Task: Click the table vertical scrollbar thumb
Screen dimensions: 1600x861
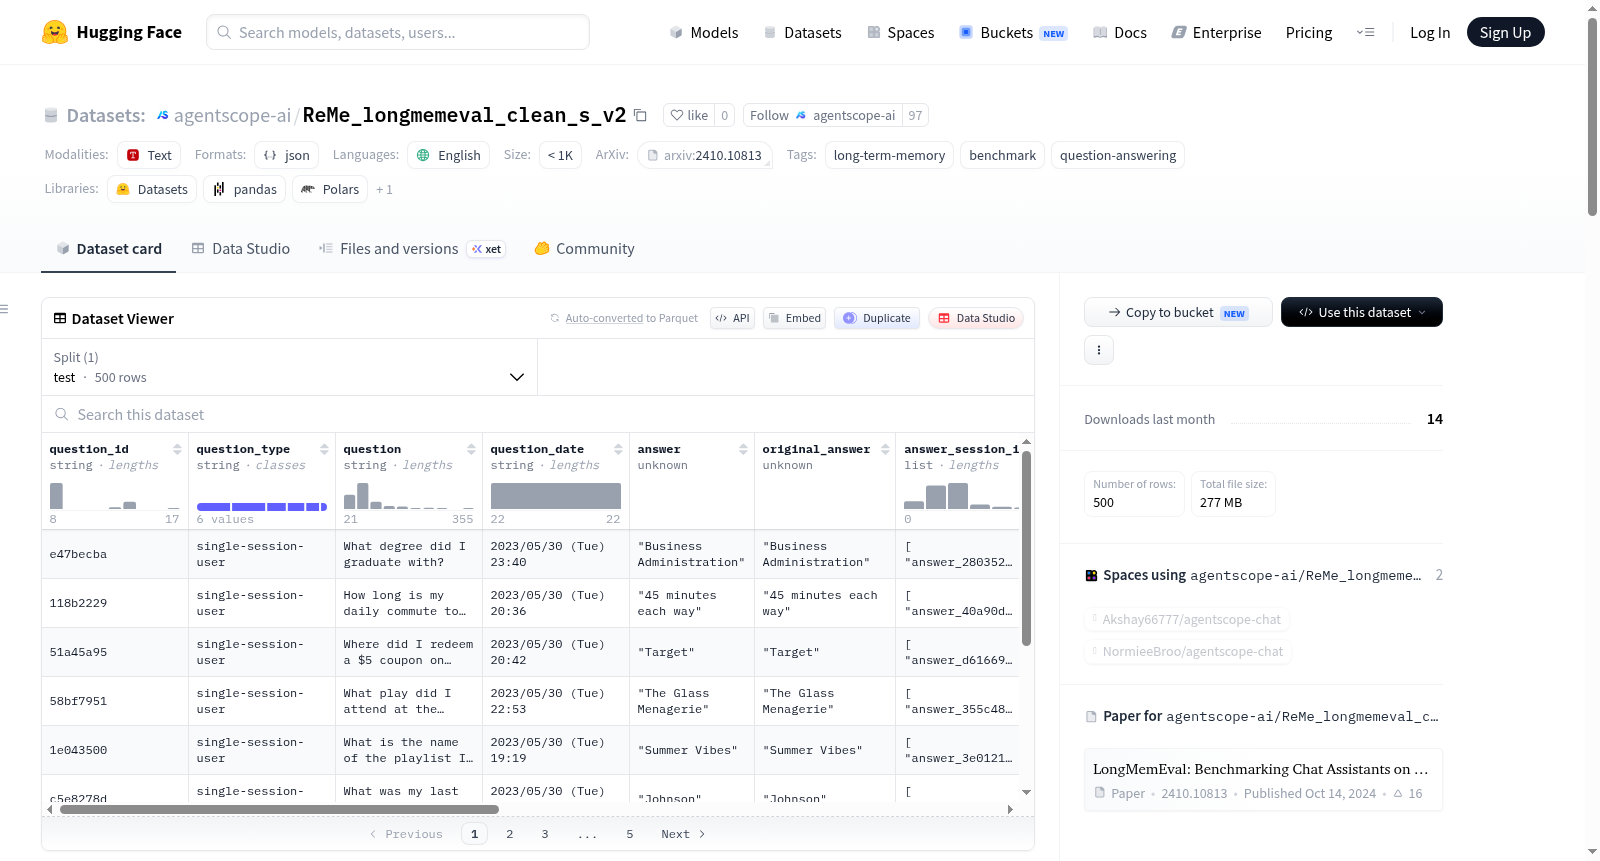Action: pos(1026,548)
